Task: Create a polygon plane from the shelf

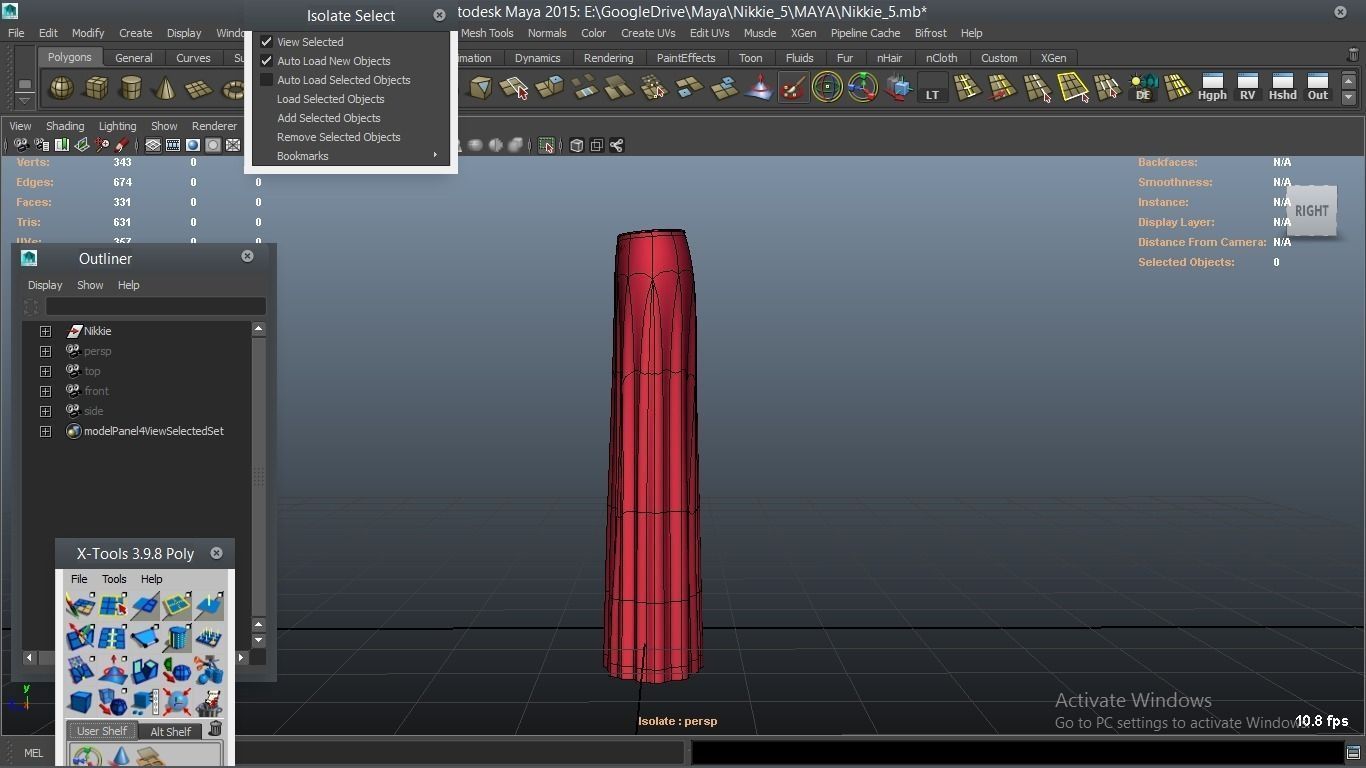Action: (198, 89)
